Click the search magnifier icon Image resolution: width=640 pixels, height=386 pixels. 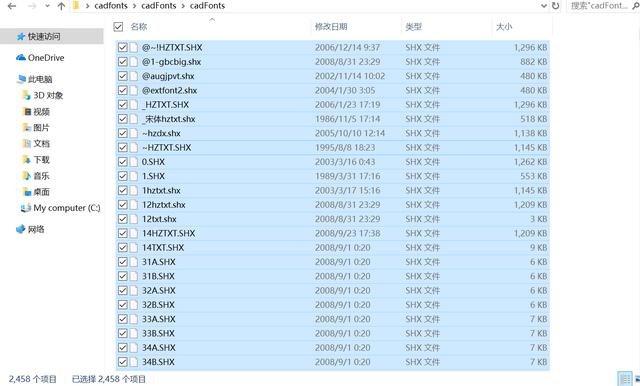point(636,6)
